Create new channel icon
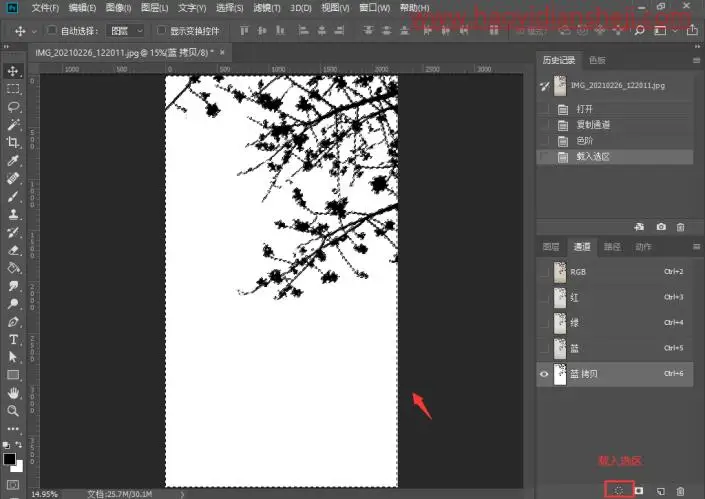Screen dimensions: 705x499 pos(660,491)
